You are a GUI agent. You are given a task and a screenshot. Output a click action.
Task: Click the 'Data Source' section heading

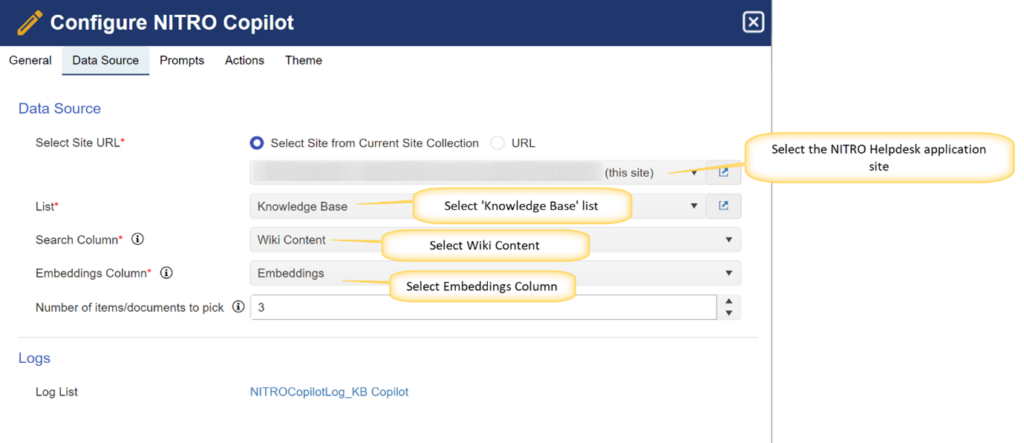[x=59, y=108]
